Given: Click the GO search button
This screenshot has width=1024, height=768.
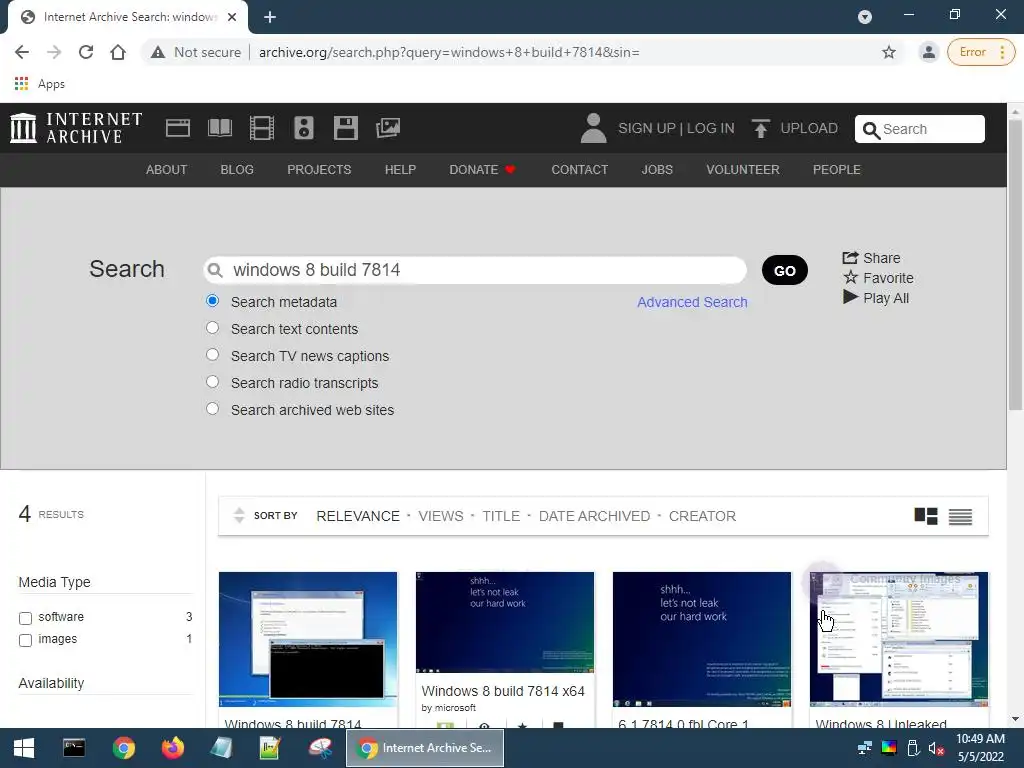Looking at the screenshot, I should 785,270.
